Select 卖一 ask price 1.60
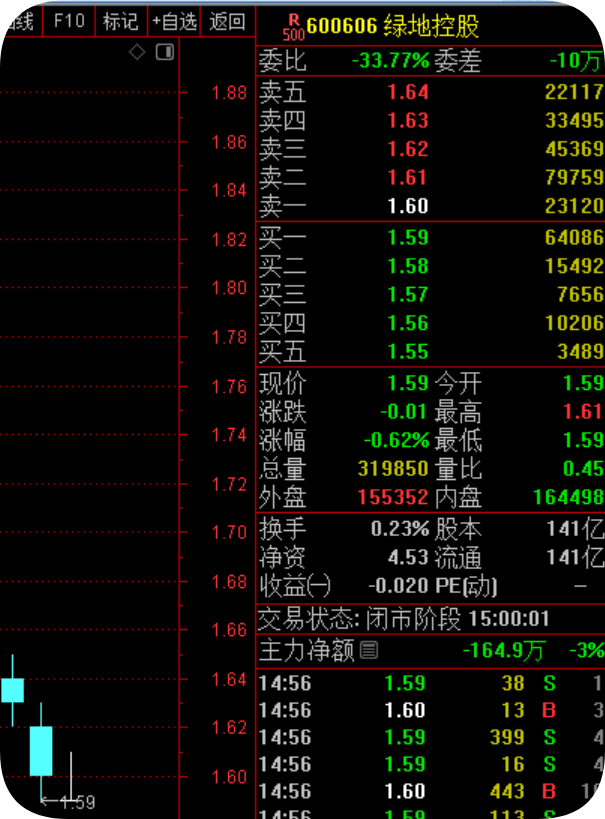Screen dimensions: 605x819 pos(408,206)
